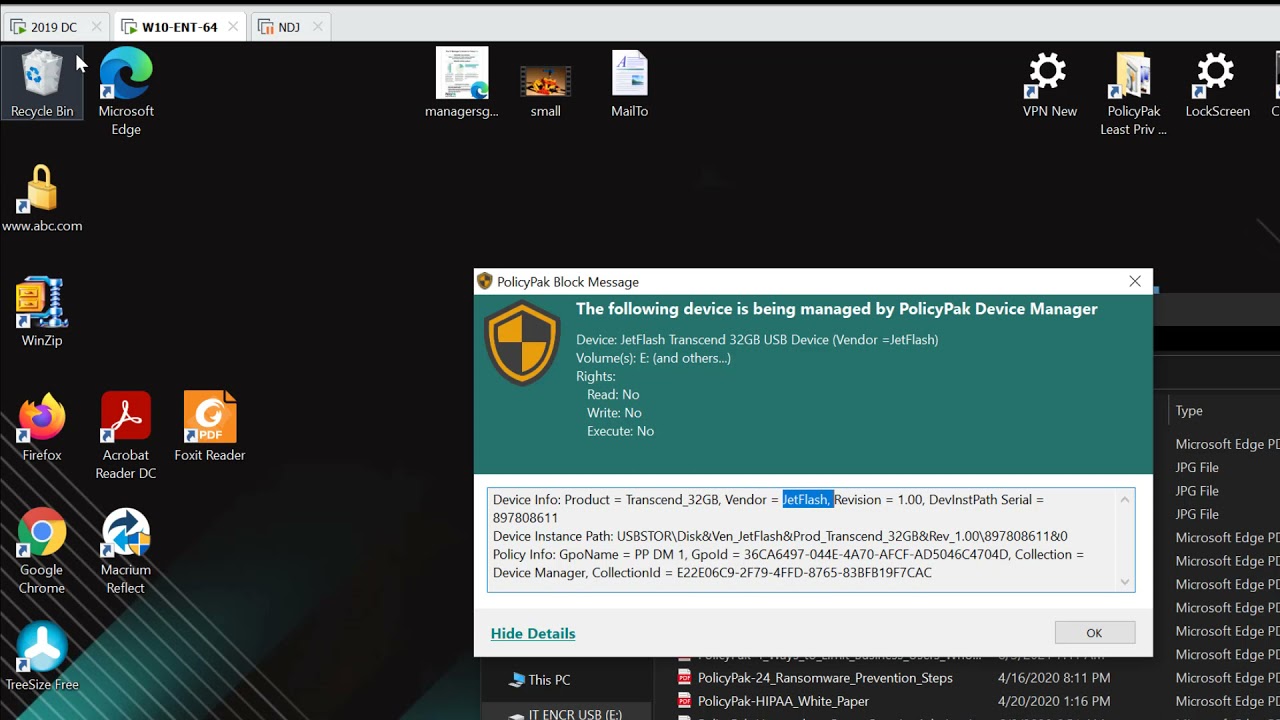Click the Write: No rights line

[x=614, y=413]
